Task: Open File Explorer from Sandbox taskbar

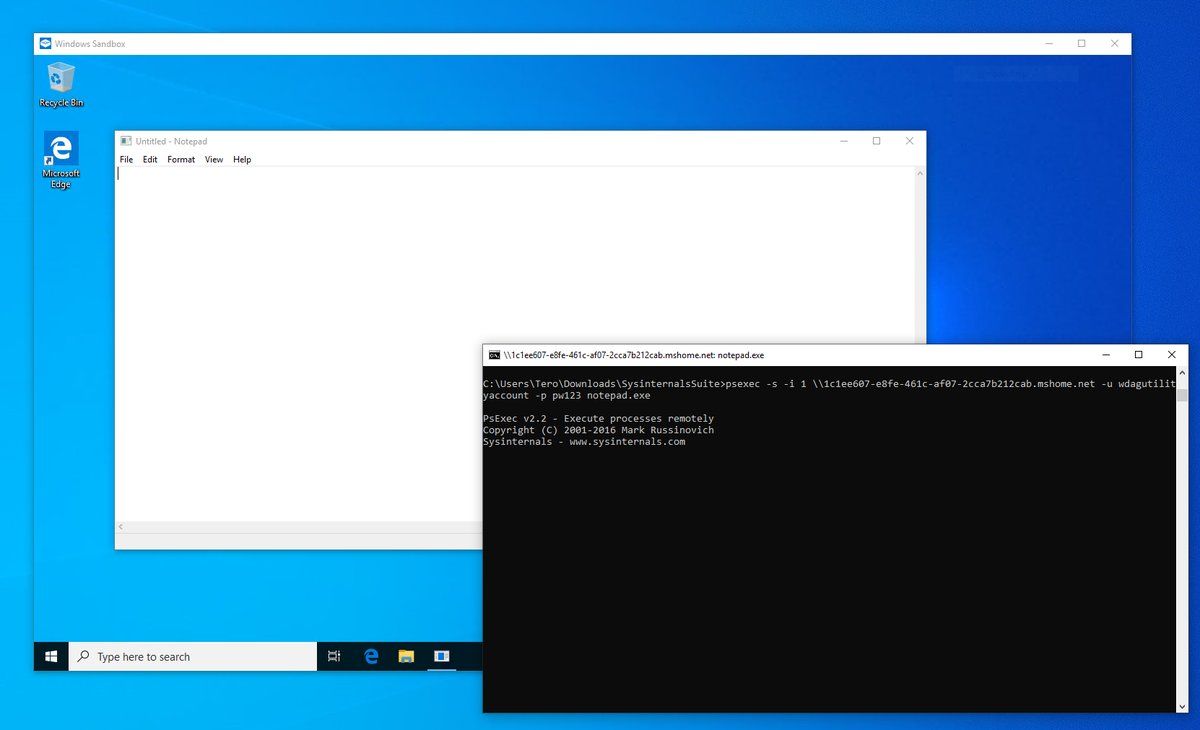Action: 406,656
